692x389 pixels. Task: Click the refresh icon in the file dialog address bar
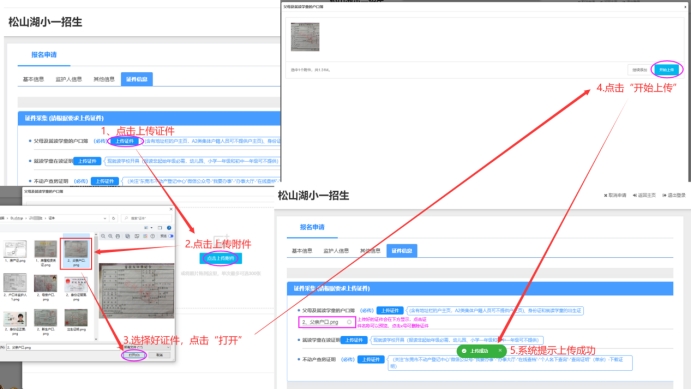[x=114, y=218]
